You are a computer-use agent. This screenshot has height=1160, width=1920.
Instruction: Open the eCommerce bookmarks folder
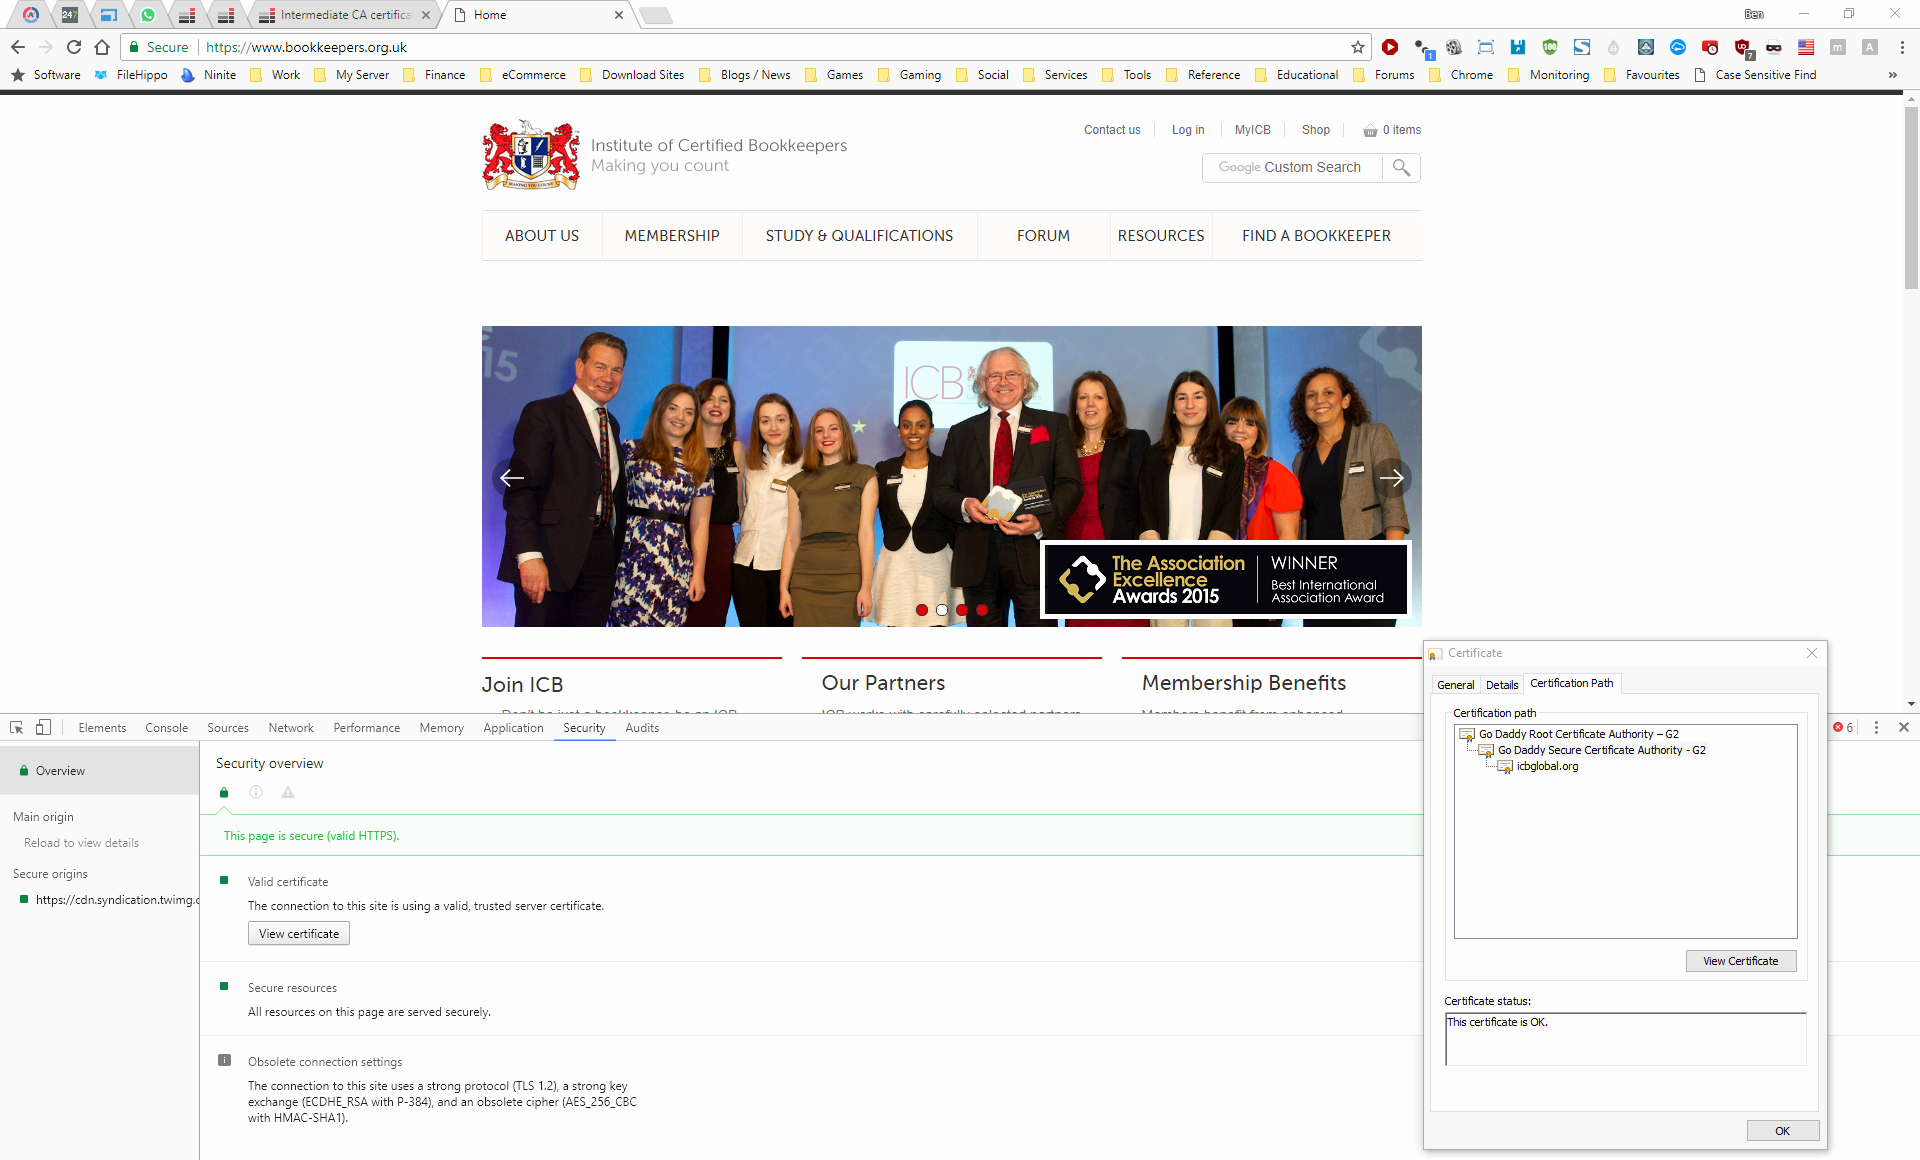523,75
